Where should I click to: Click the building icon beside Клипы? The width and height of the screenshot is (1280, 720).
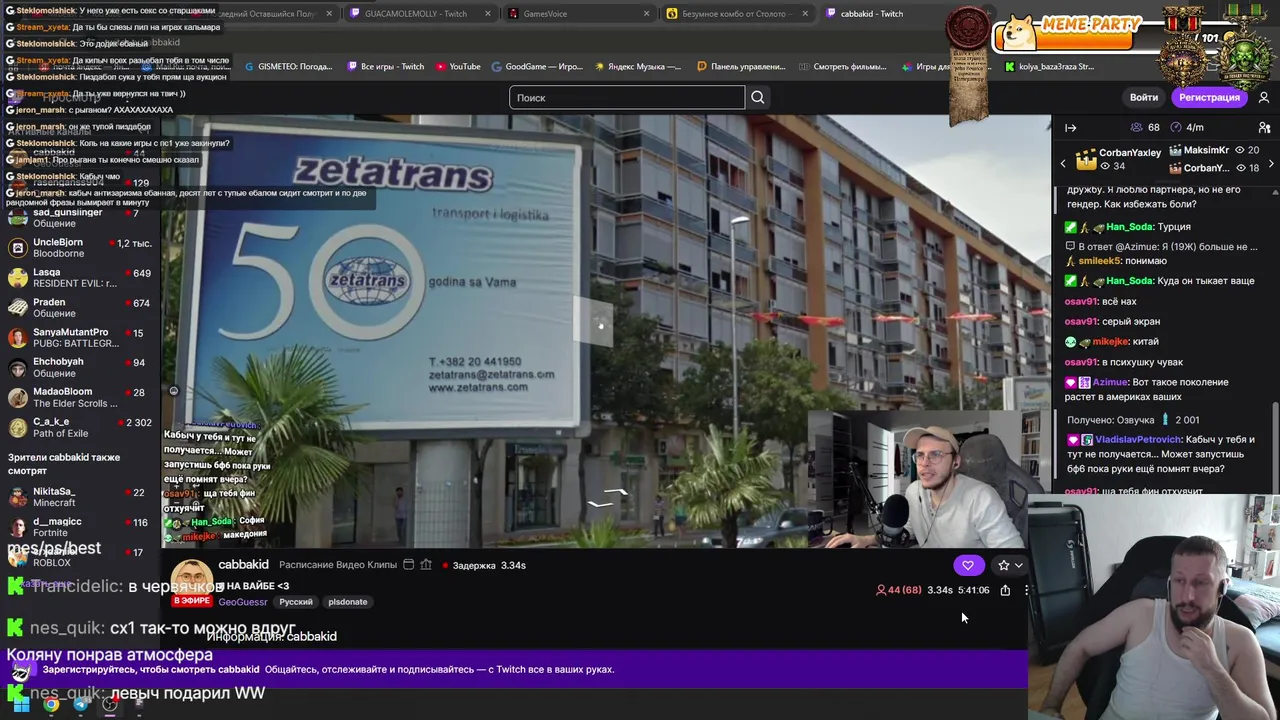pyautogui.click(x=426, y=565)
